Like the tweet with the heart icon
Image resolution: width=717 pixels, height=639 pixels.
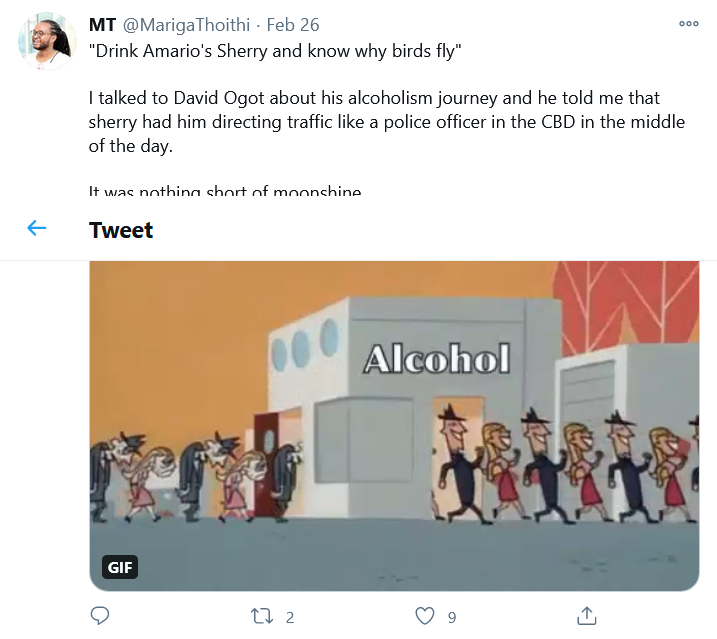click(425, 616)
